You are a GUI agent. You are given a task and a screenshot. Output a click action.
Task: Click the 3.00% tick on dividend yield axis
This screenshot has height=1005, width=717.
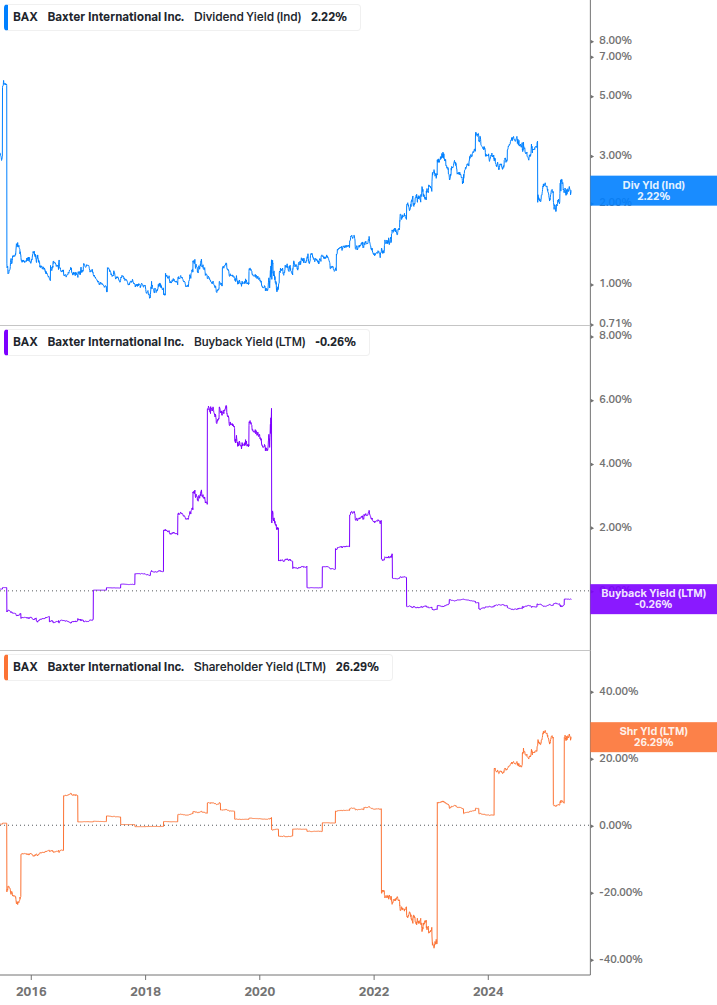[x=615, y=156]
